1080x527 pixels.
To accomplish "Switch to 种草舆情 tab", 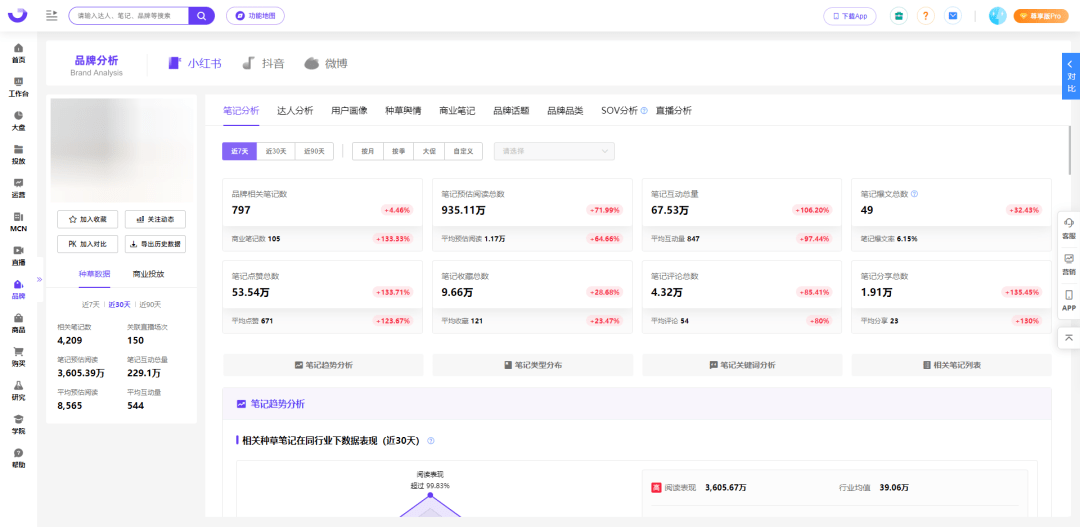I will (x=403, y=111).
